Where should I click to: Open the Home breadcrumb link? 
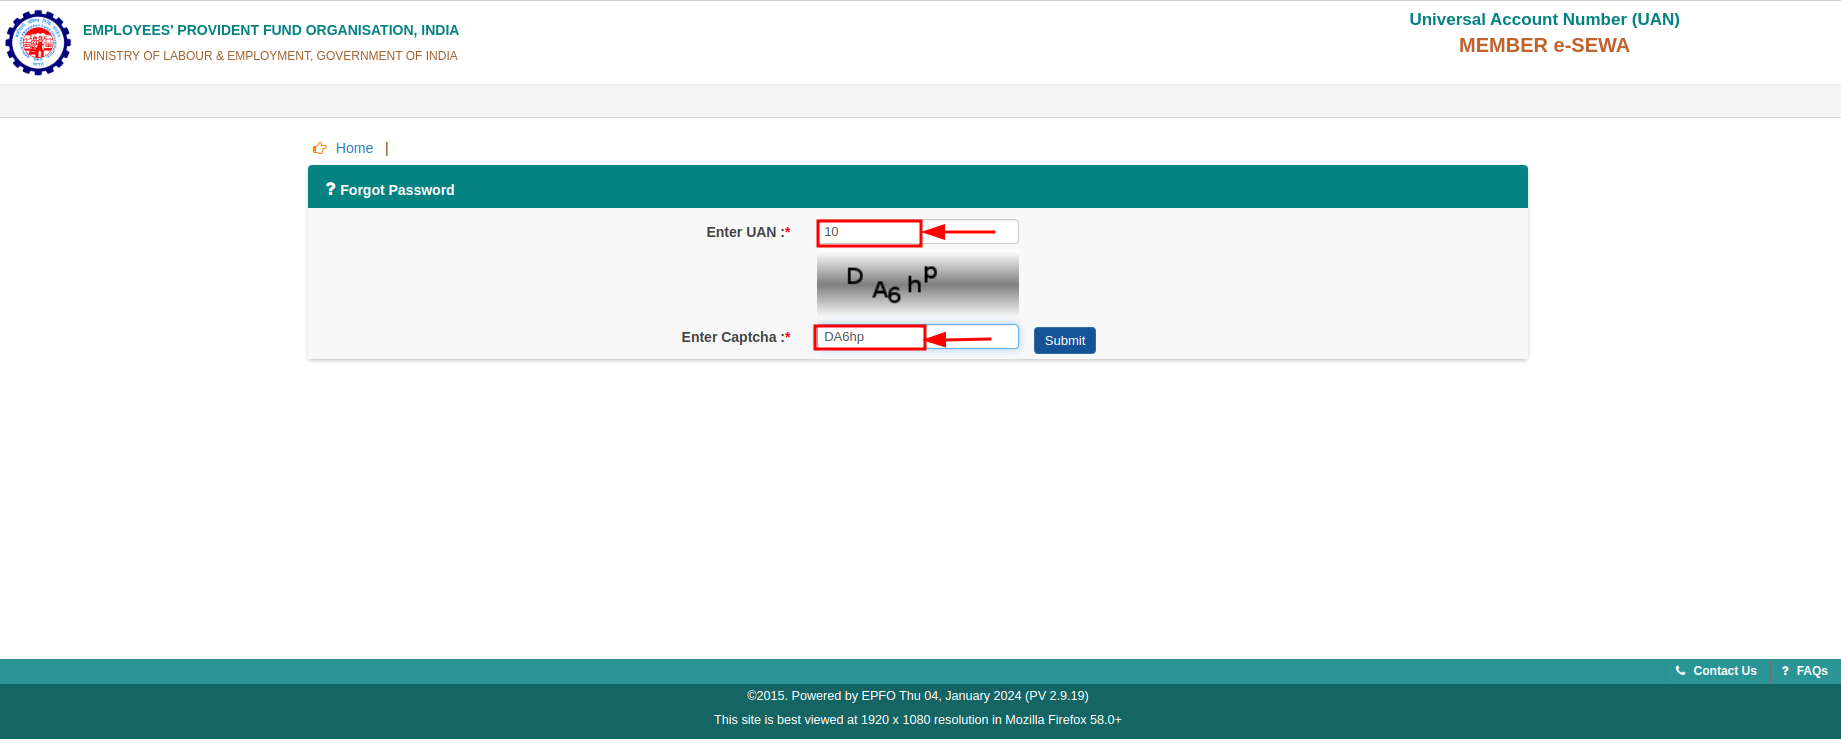(354, 148)
